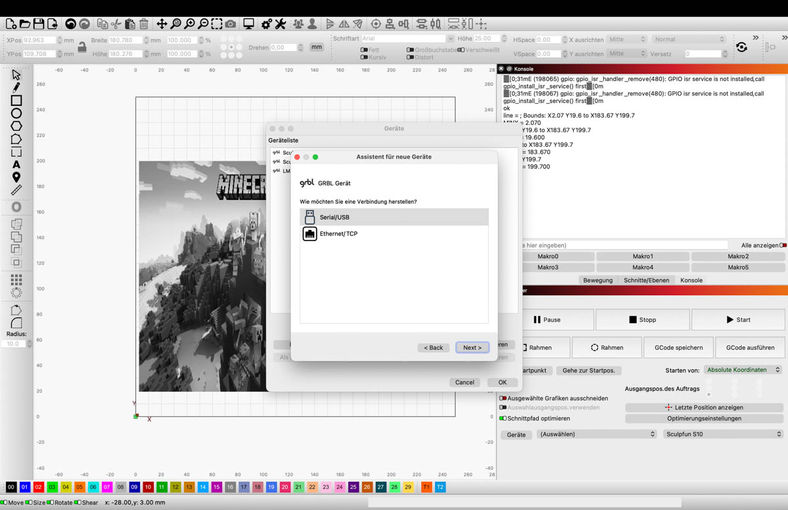Click Back in the device wizard
788x510 pixels.
(x=433, y=347)
